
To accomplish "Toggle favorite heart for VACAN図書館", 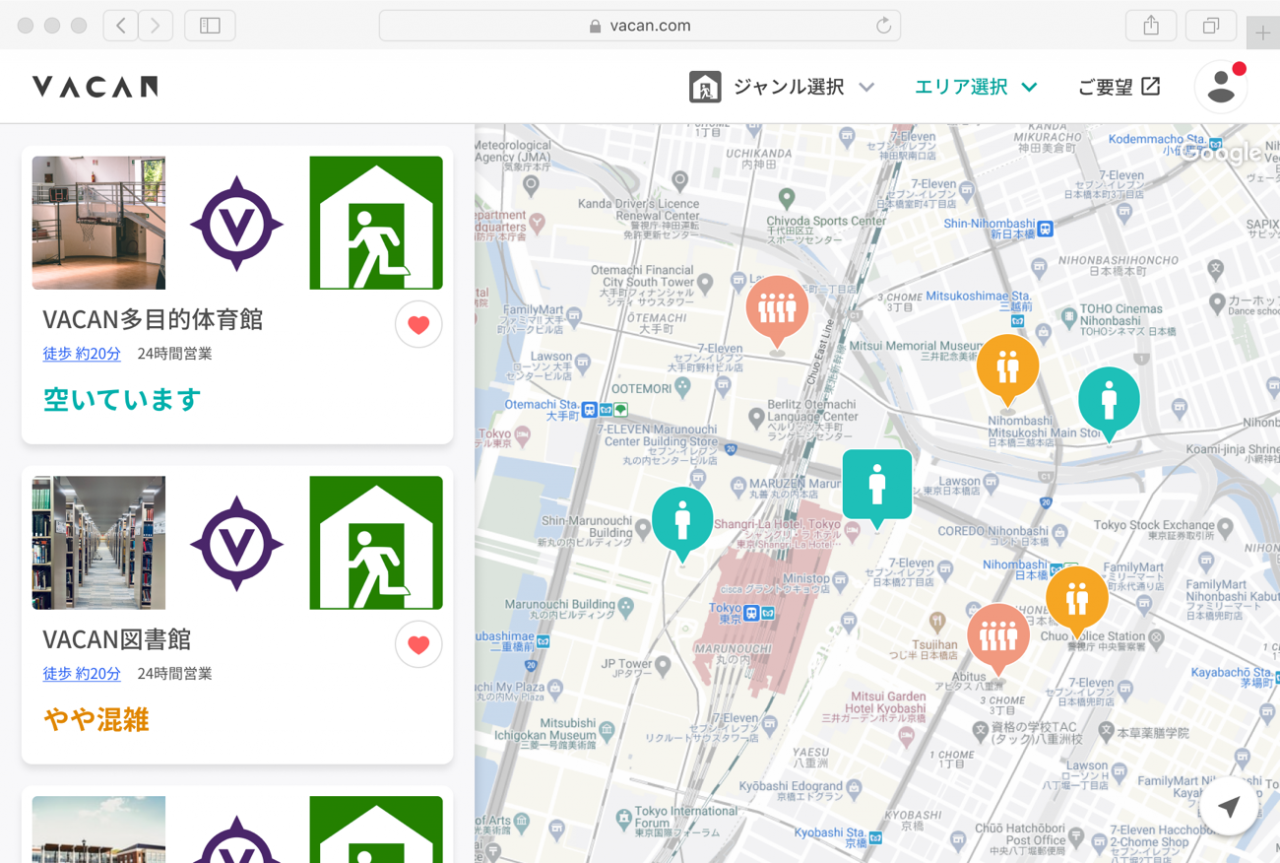I will click(x=418, y=644).
